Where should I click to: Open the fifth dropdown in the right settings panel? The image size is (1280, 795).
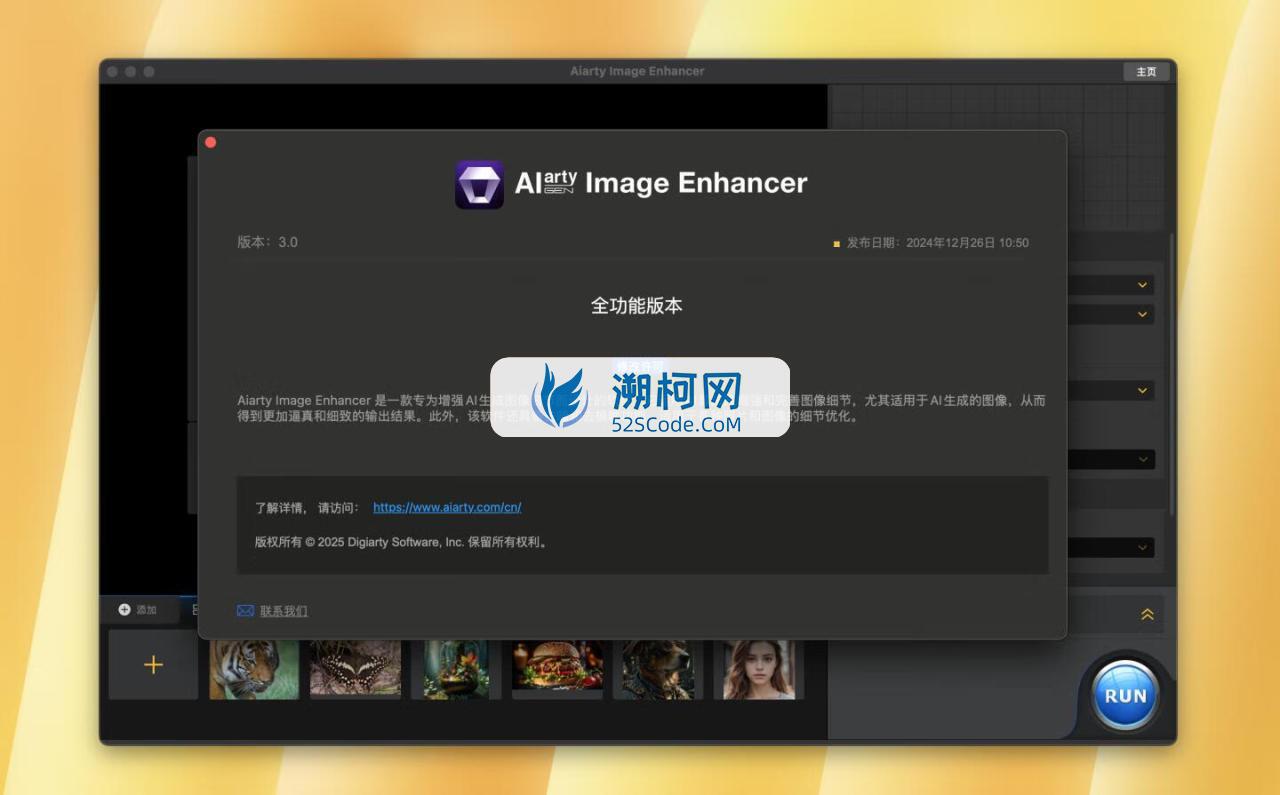pos(1110,548)
